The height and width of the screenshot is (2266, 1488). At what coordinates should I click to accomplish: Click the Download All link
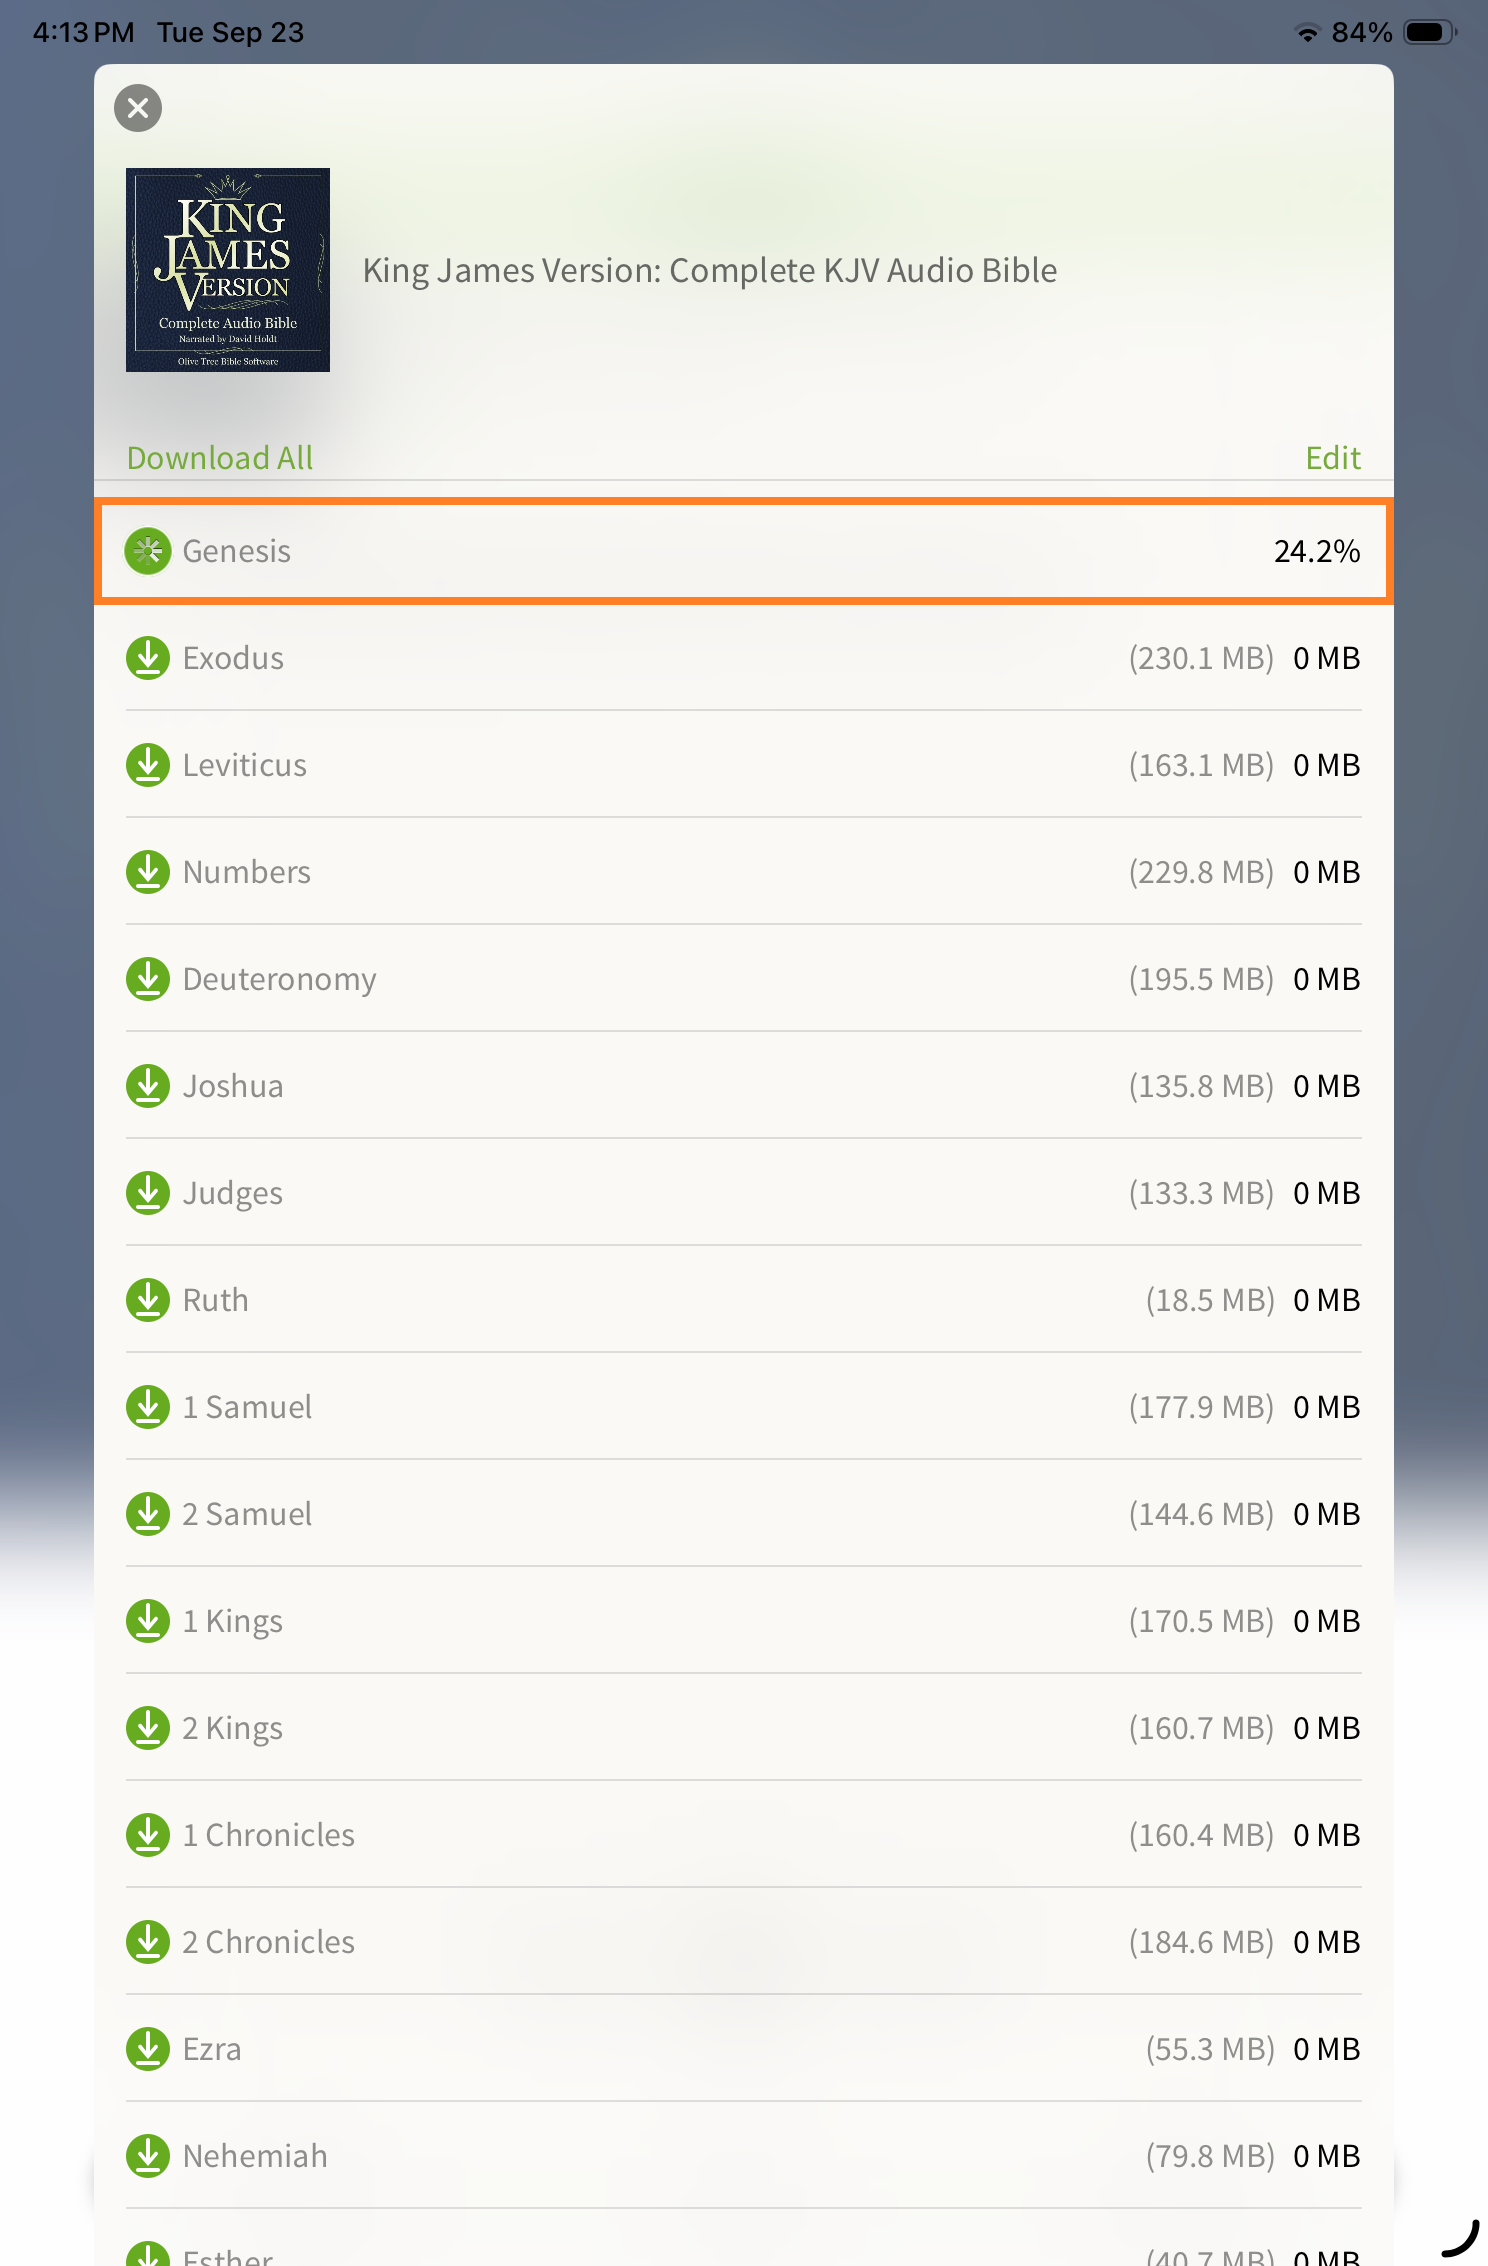(x=220, y=458)
